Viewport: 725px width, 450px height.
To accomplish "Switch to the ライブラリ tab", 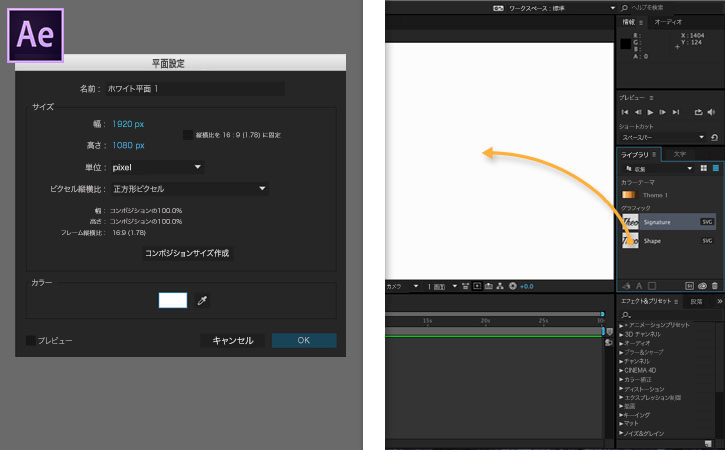I will click(x=634, y=154).
